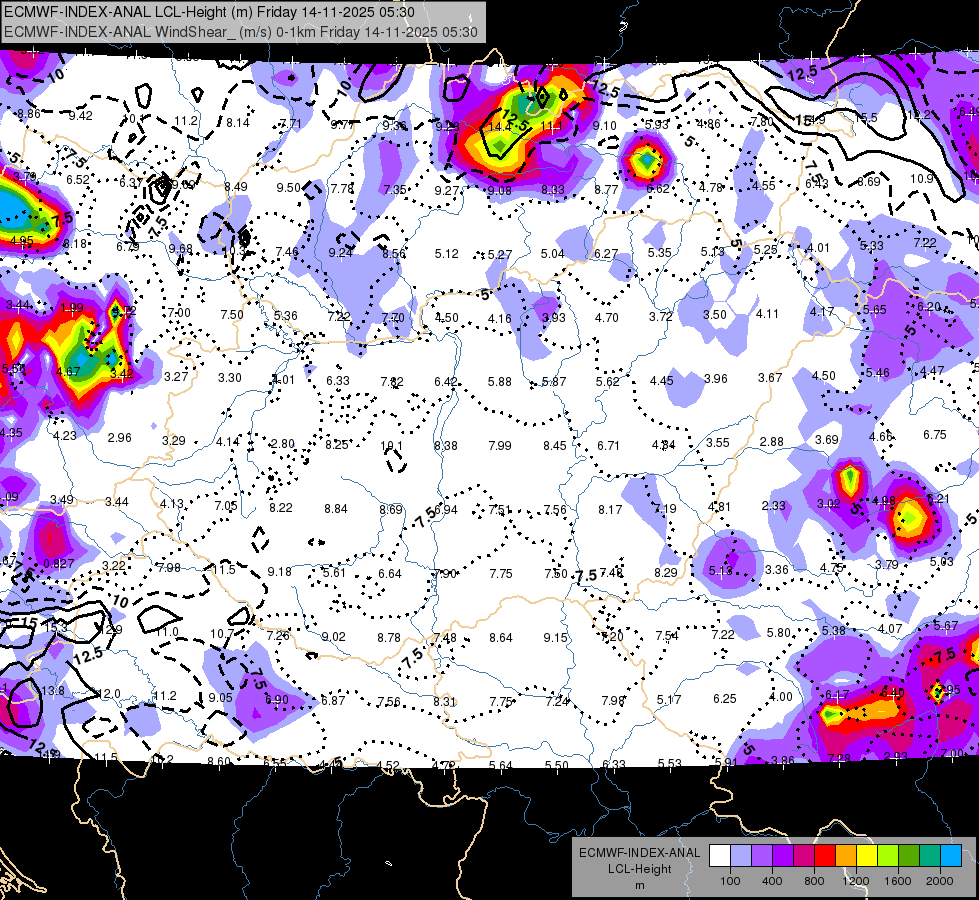
Task: Click the wind shear value 6.64
Action: pyautogui.click(x=390, y=573)
